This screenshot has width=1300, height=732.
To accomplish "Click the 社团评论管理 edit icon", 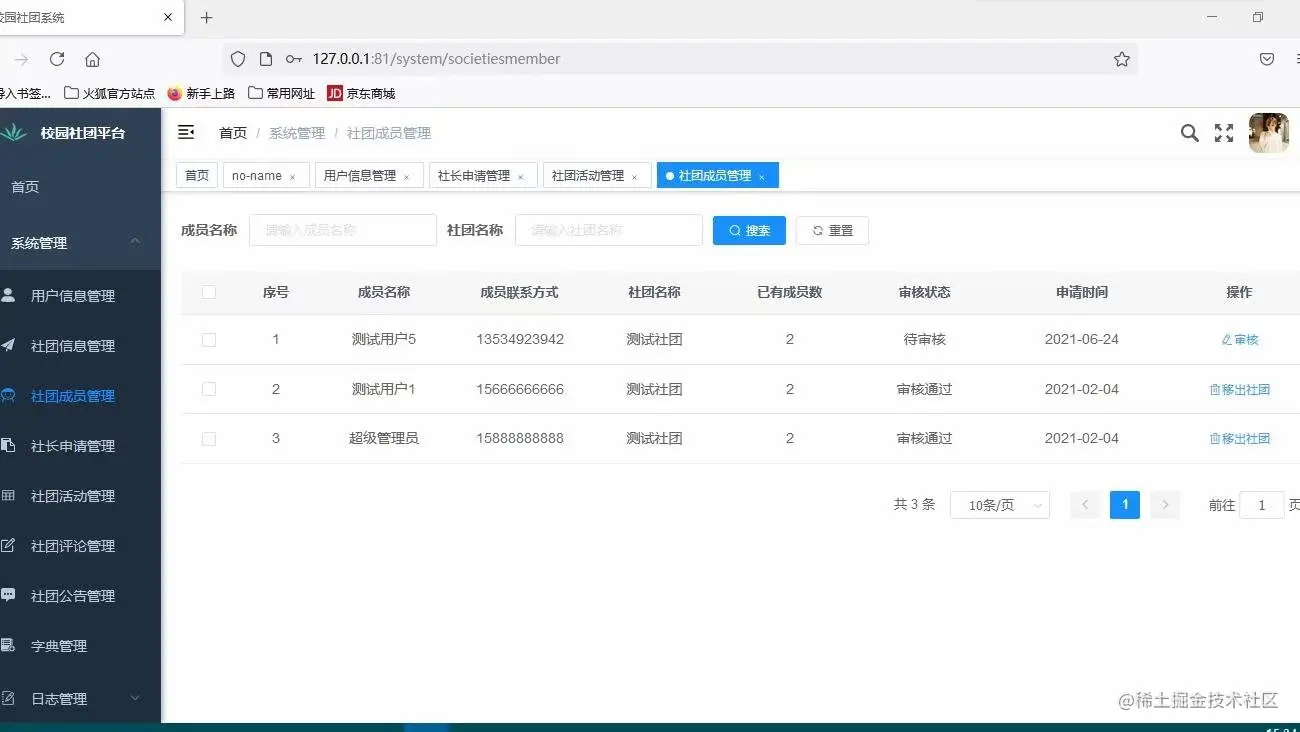I will pos(8,545).
